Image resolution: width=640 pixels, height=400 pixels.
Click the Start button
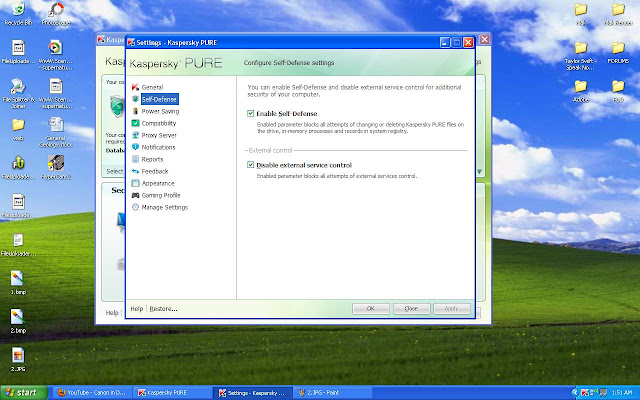point(24,393)
